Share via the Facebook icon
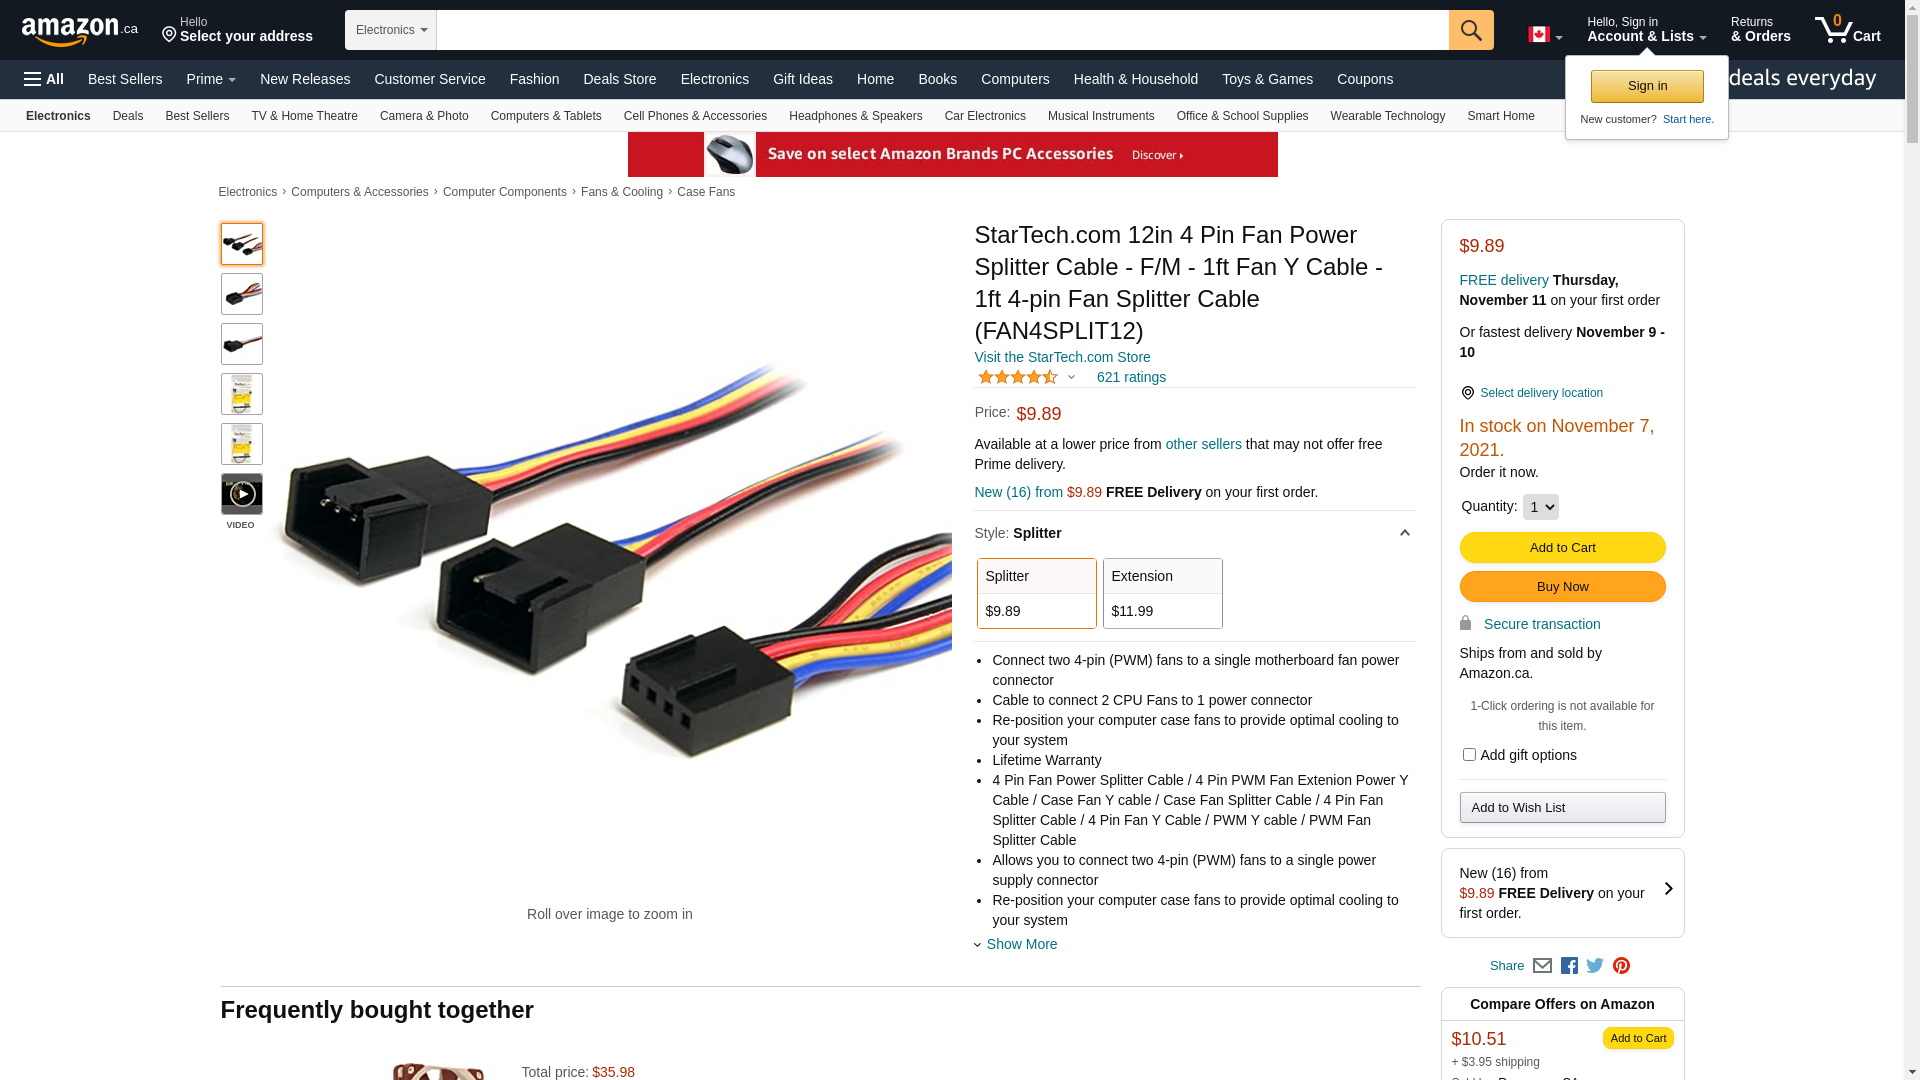 1569,966
